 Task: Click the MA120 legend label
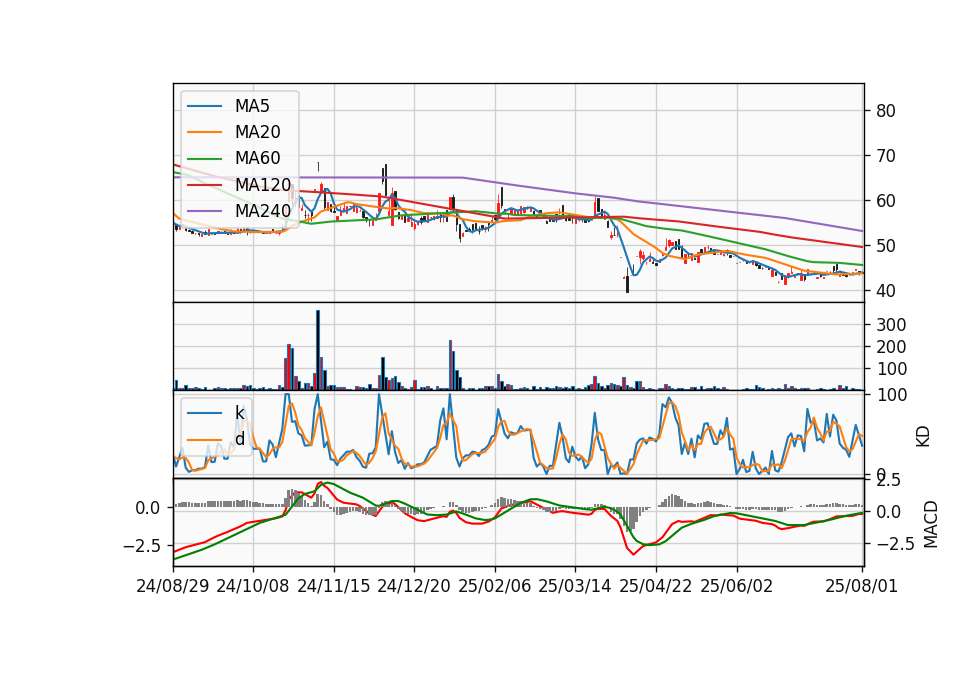[x=263, y=184]
